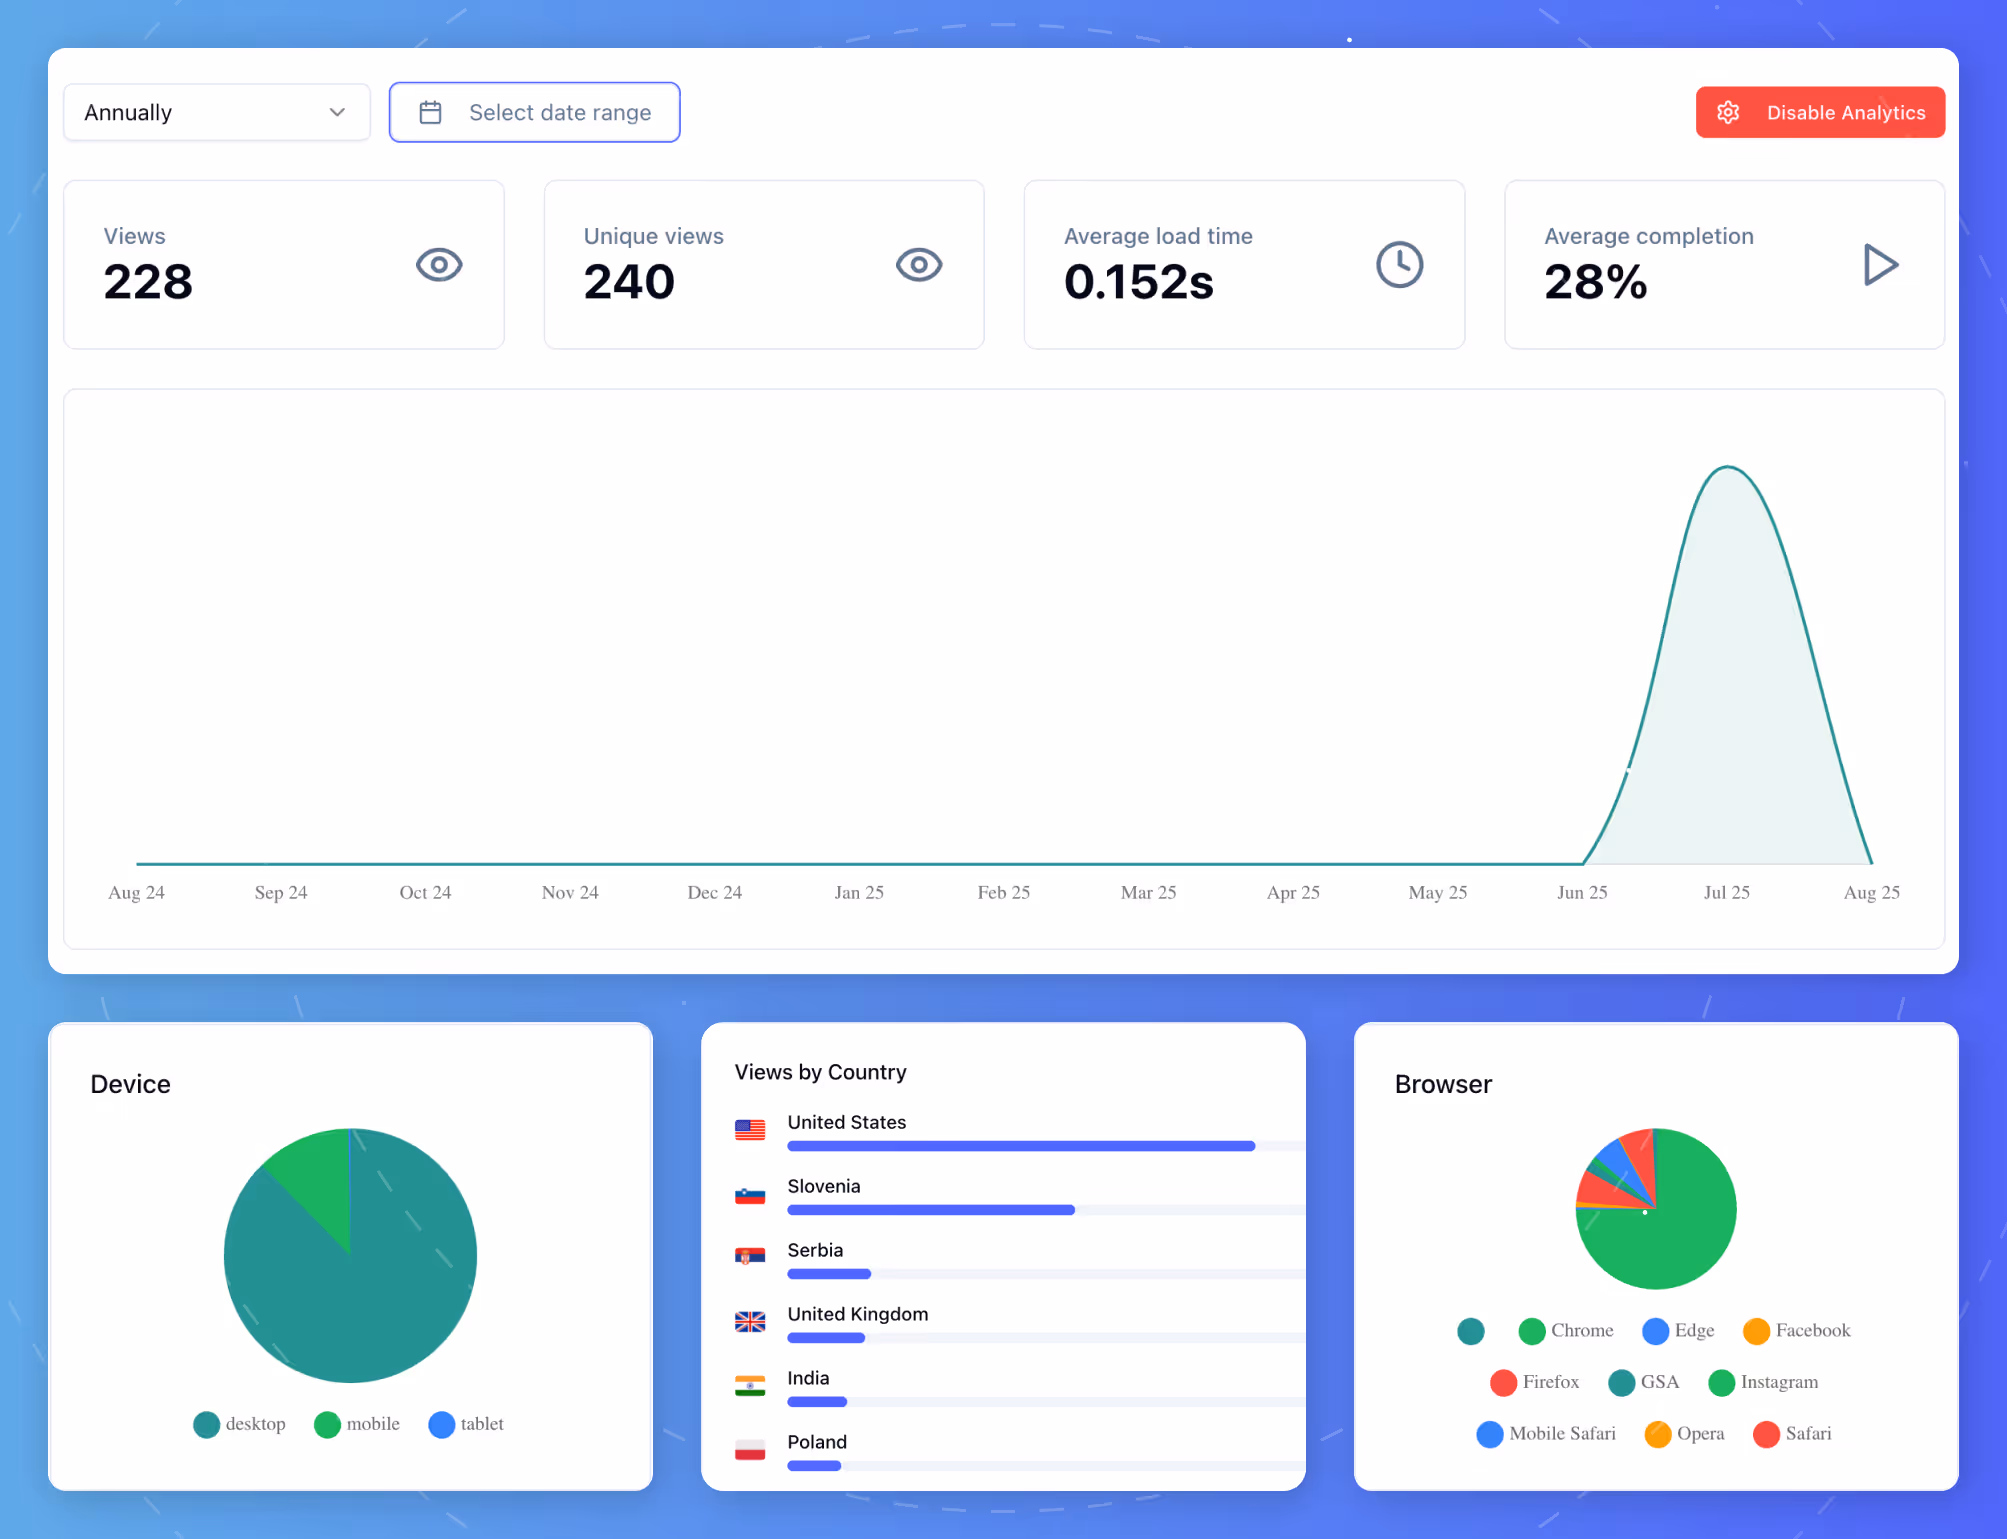Click the Aug 25 axis label
Image resolution: width=2007 pixels, height=1539 pixels.
point(1871,892)
